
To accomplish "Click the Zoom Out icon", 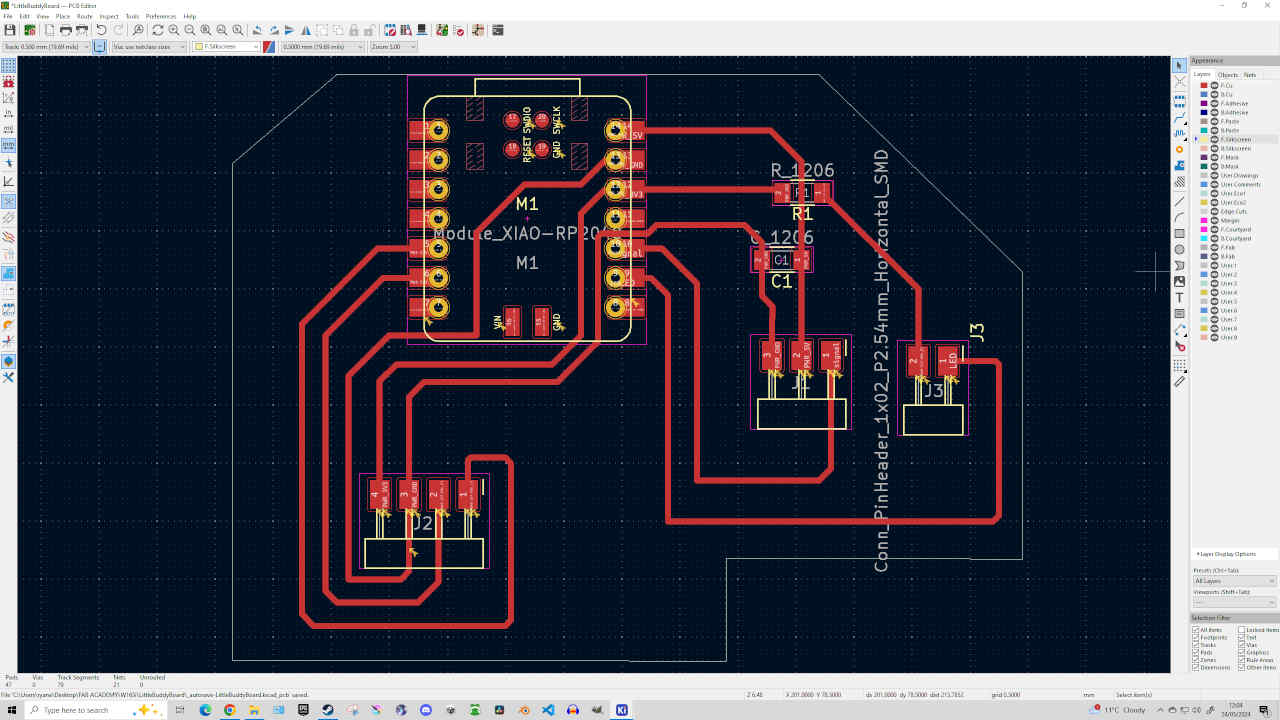I will pos(190,31).
